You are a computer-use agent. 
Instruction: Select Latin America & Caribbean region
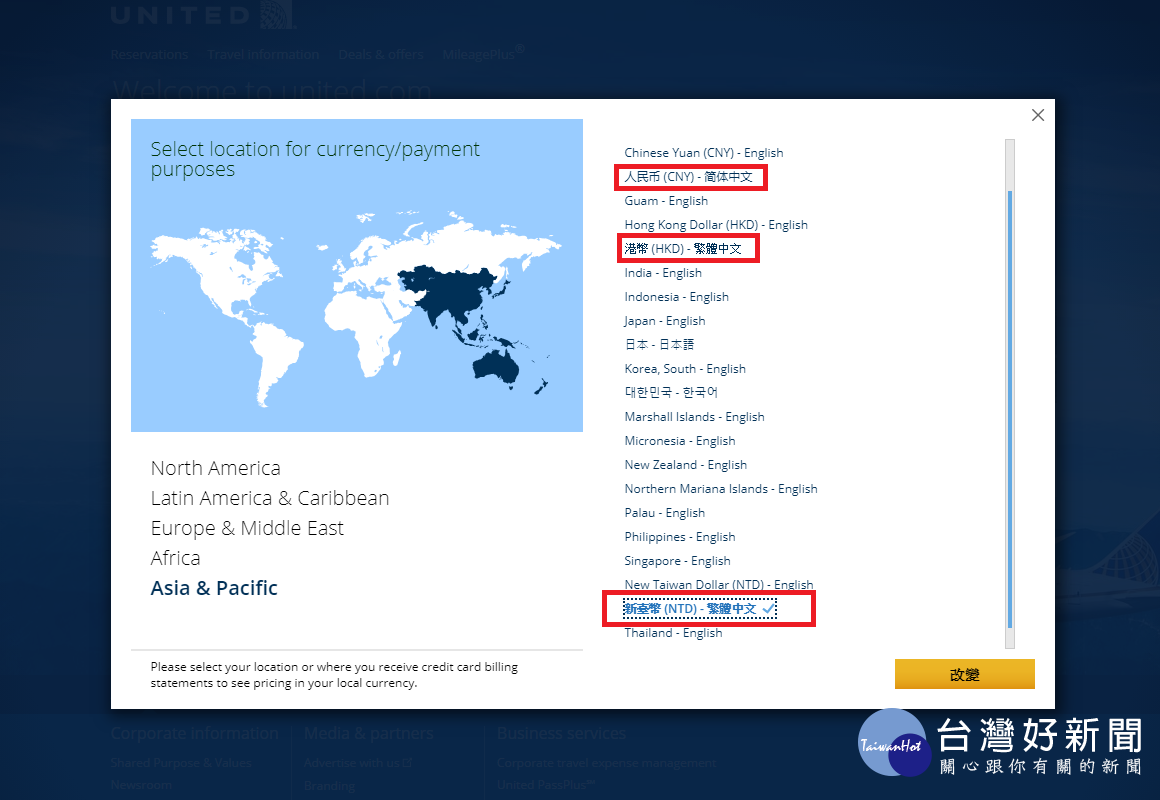[x=269, y=498]
